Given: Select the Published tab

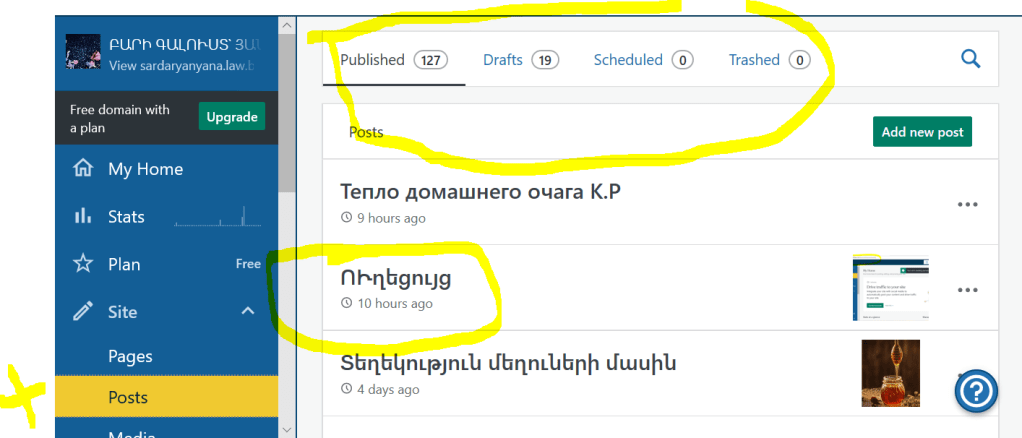Looking at the screenshot, I should pos(391,60).
